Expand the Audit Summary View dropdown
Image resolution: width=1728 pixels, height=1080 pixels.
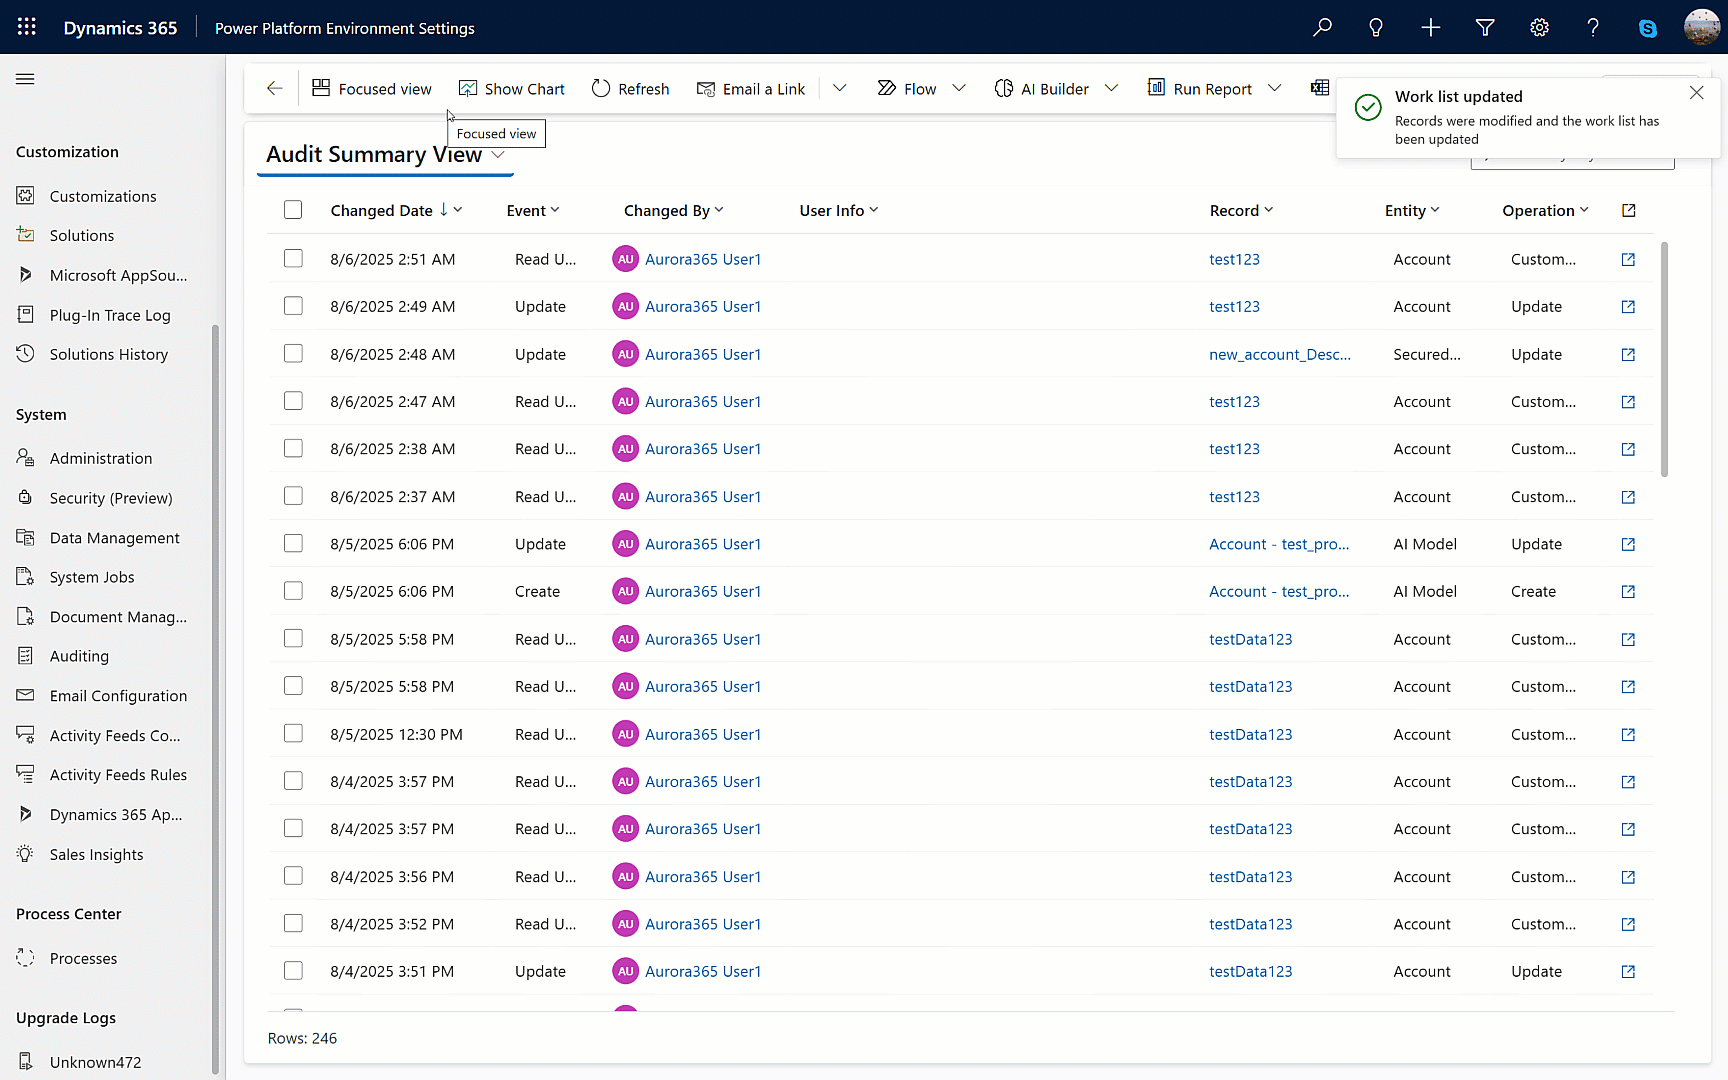pos(499,154)
